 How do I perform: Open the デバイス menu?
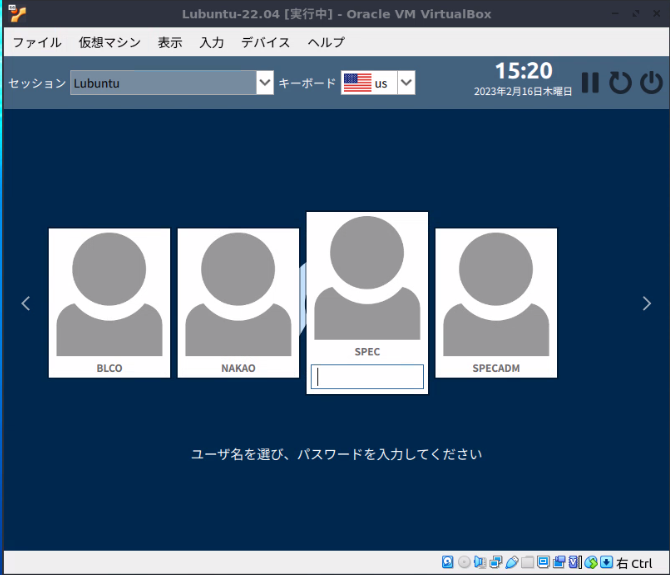(x=266, y=42)
